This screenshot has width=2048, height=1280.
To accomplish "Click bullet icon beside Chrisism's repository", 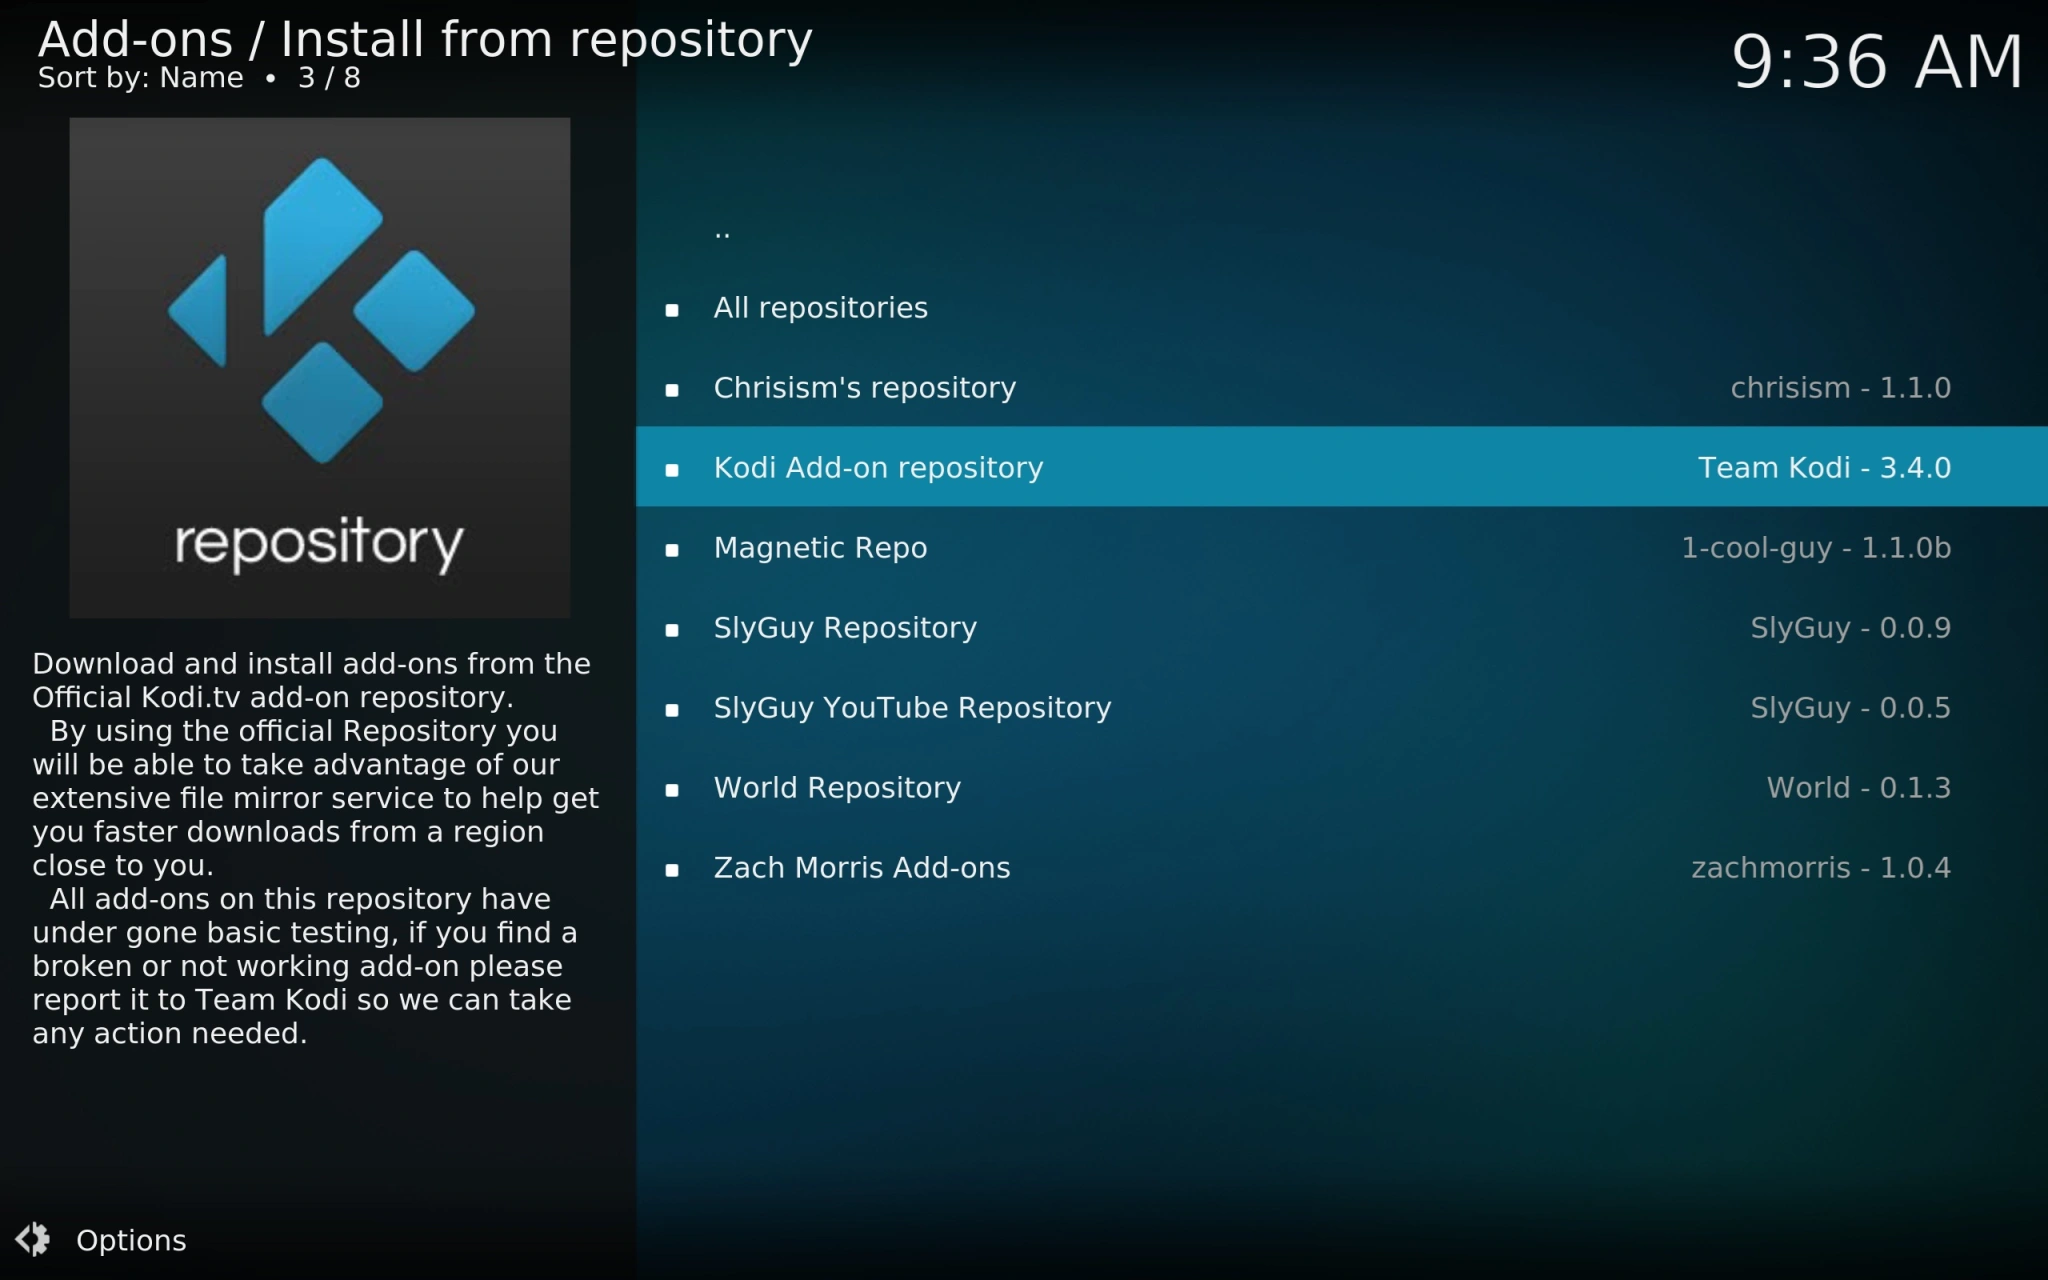I will coord(672,390).
